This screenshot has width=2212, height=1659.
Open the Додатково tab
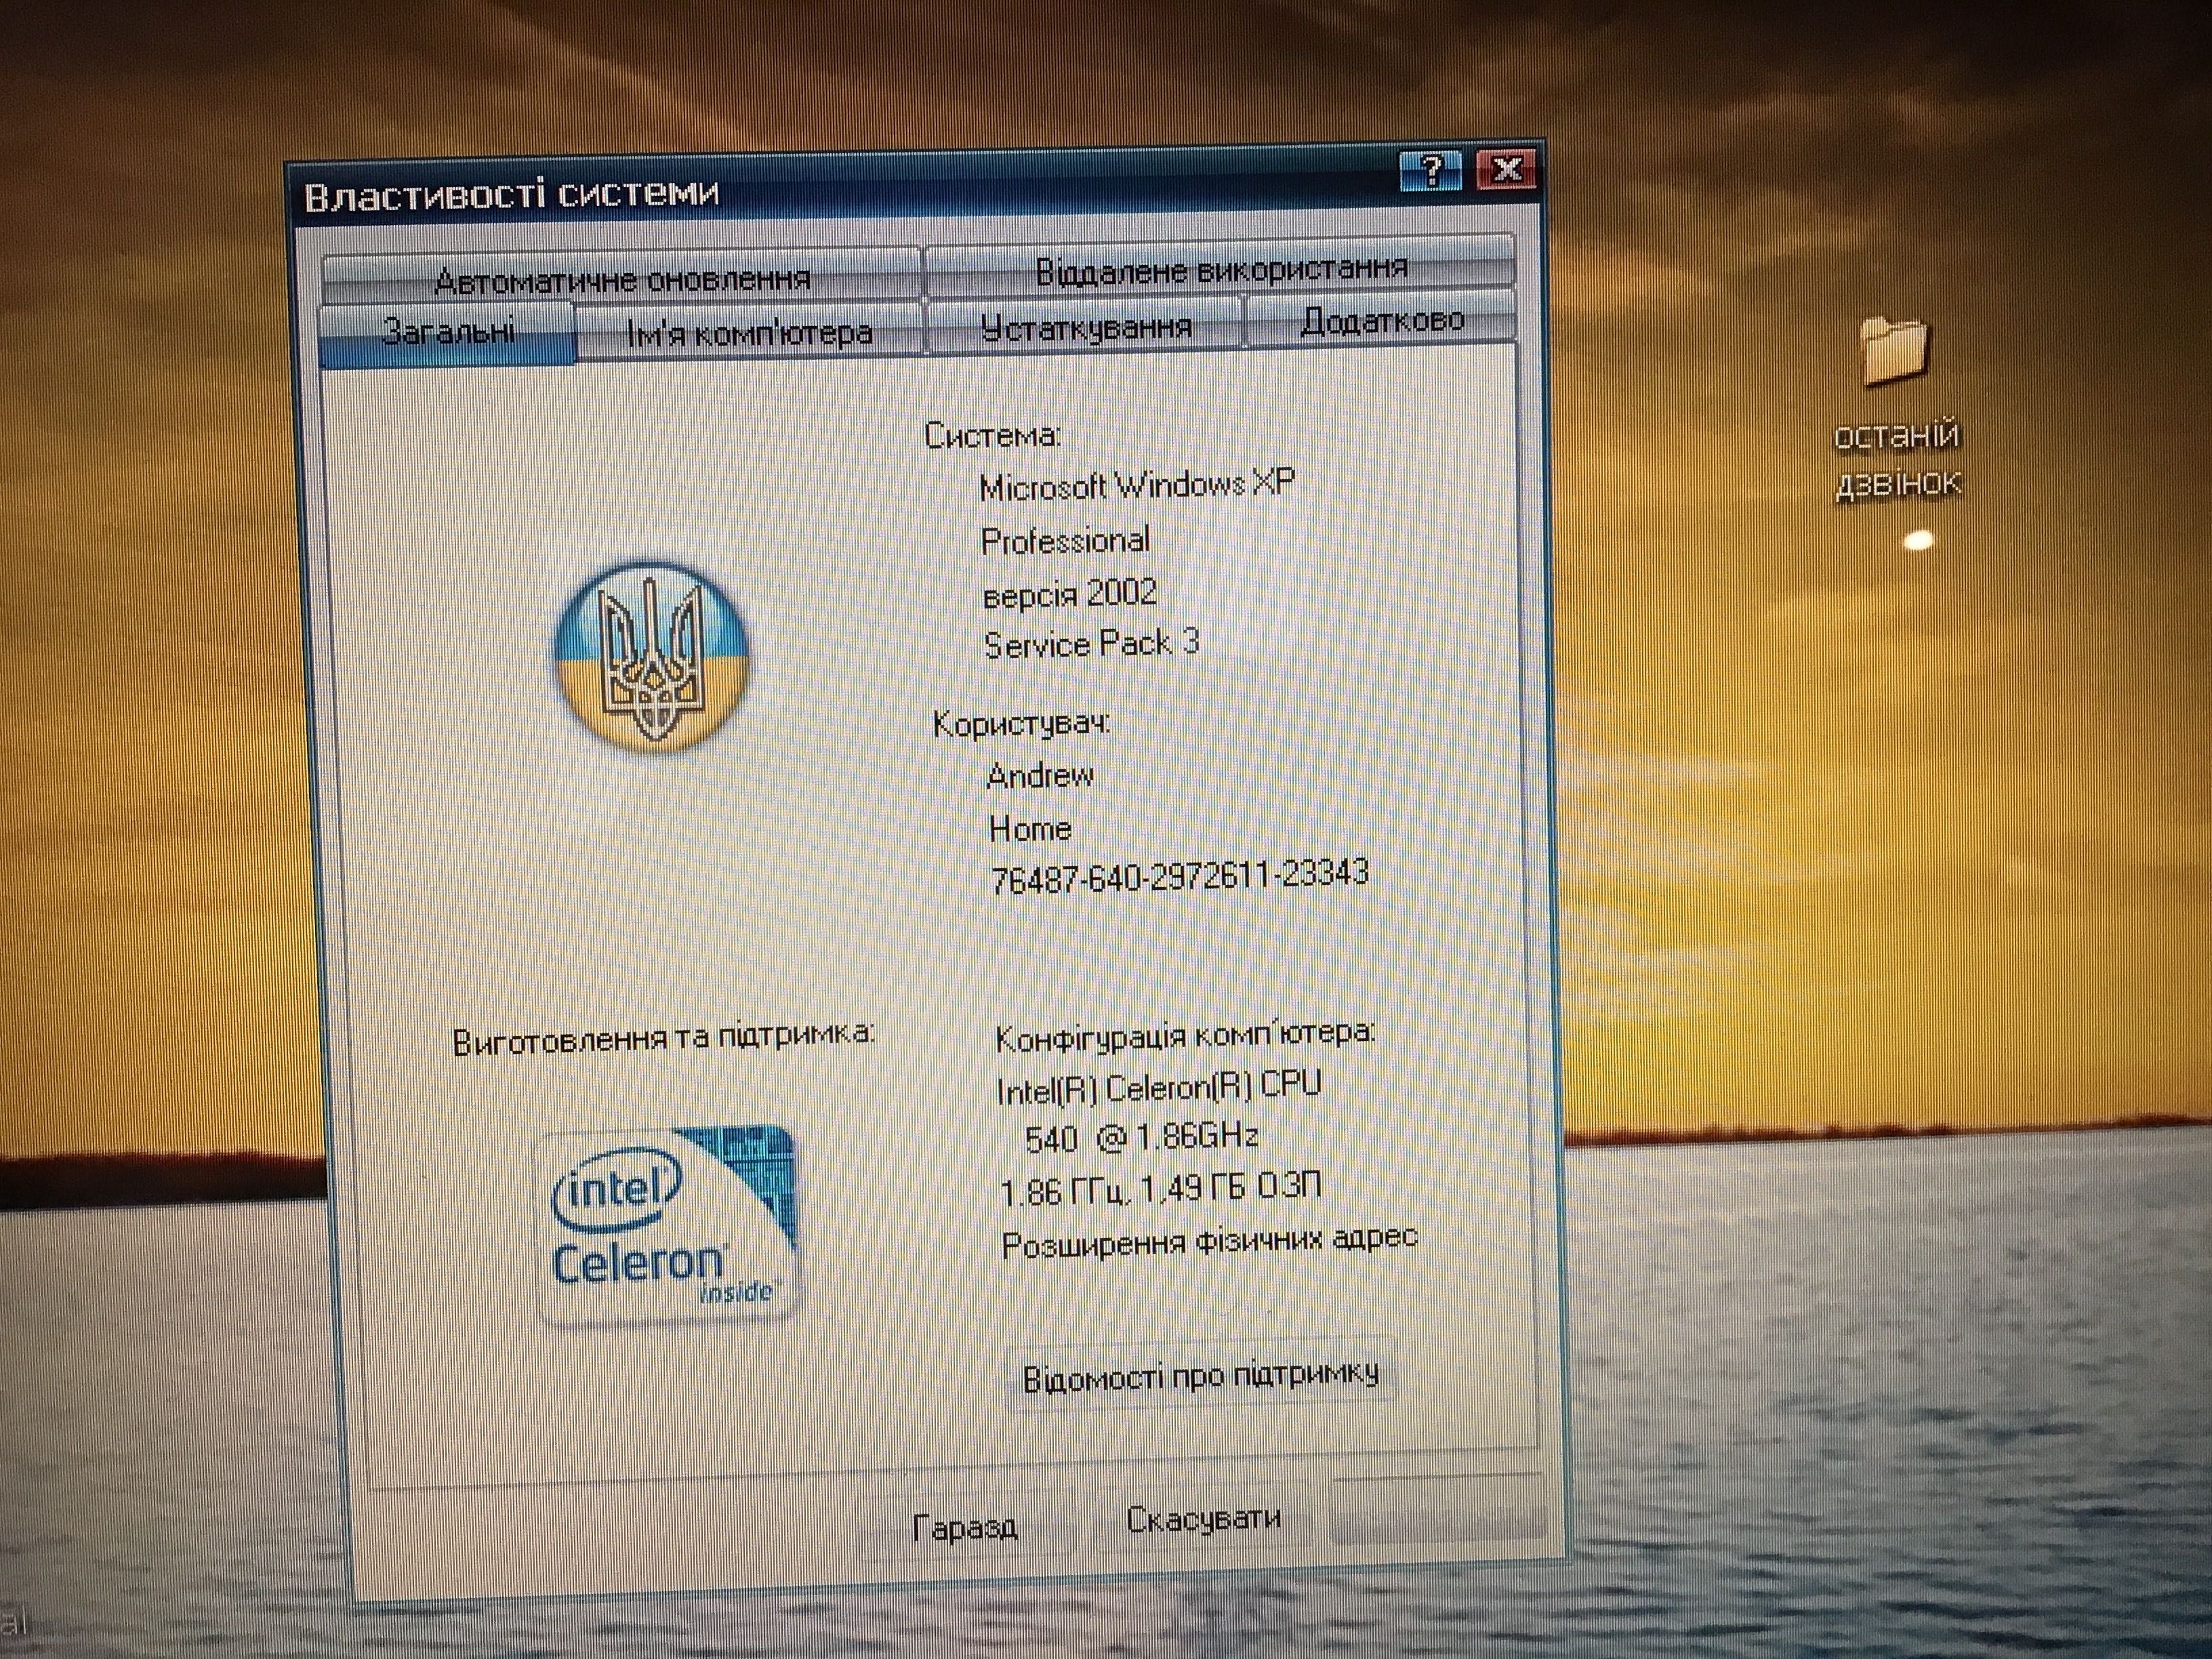click(x=1381, y=320)
